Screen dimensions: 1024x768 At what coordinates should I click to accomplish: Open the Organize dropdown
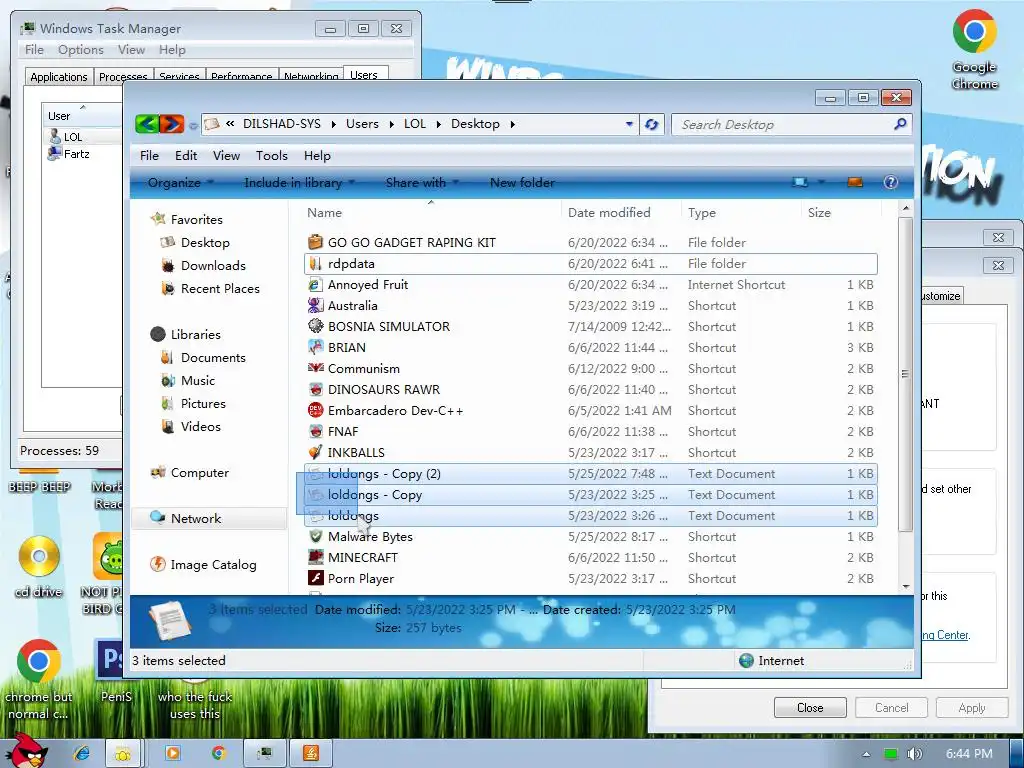(x=180, y=182)
